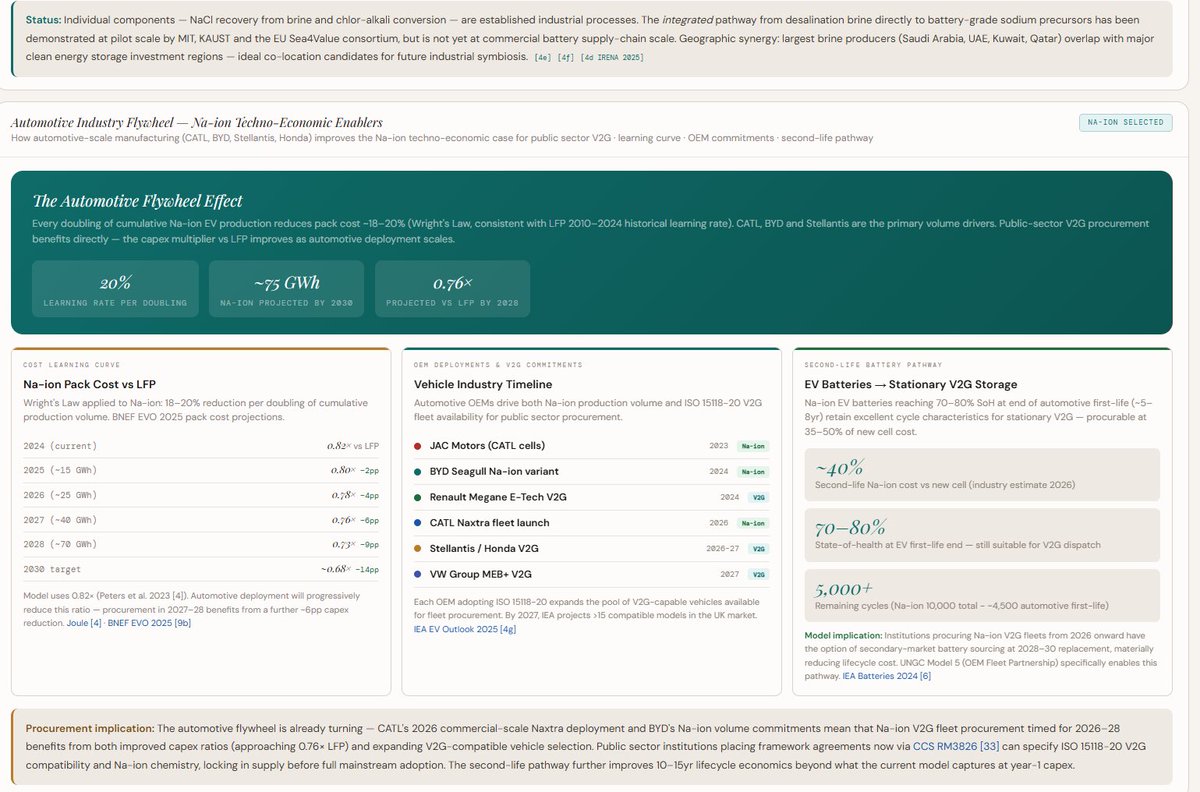Viewport: 1200px width, 792px height.
Task: Click the Na-ion tag on CATL Naxtra row
Action: (752, 523)
